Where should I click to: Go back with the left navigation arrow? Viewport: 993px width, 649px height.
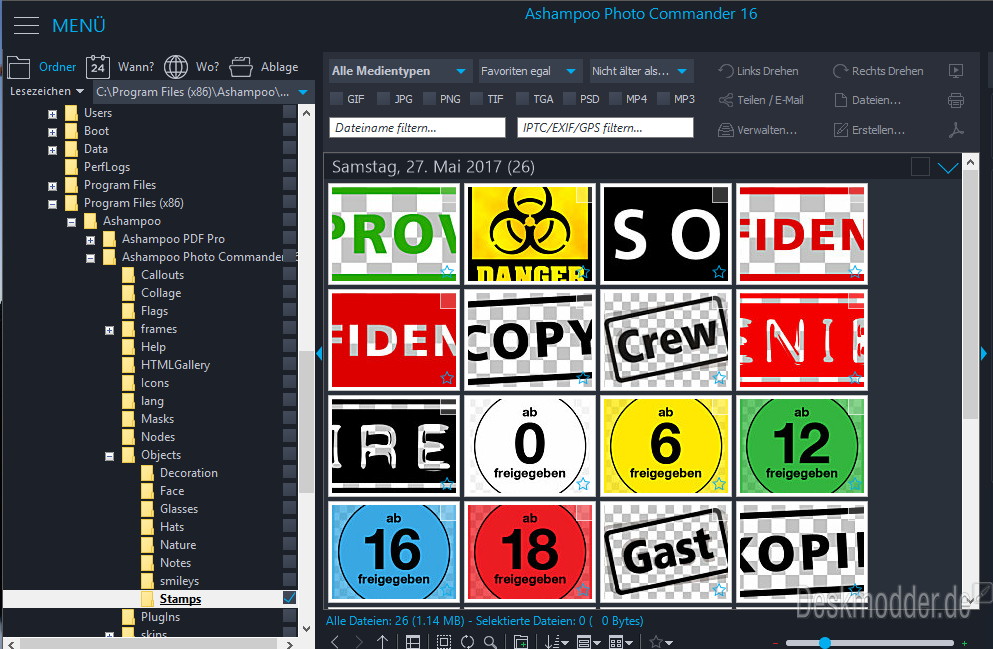coord(335,641)
